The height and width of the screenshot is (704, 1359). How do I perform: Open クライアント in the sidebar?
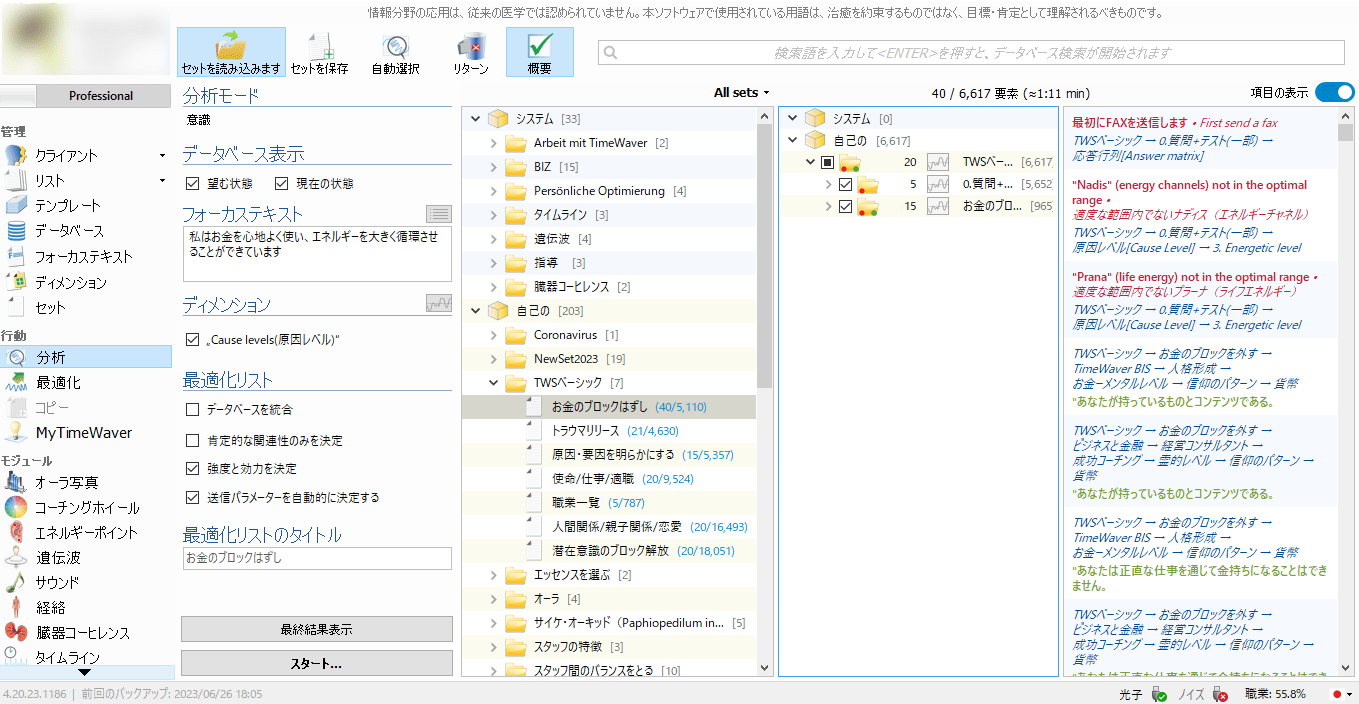[66, 155]
